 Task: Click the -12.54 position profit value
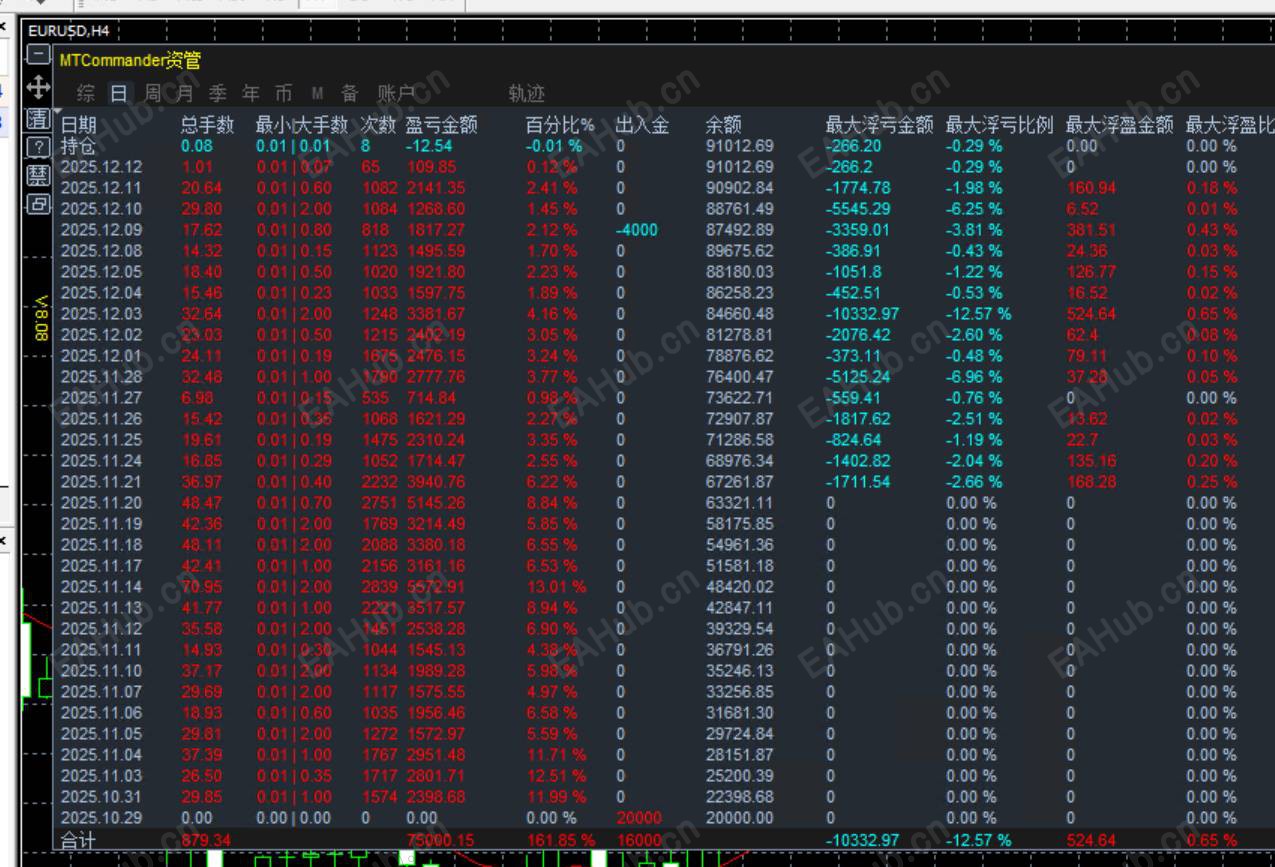tap(429, 146)
